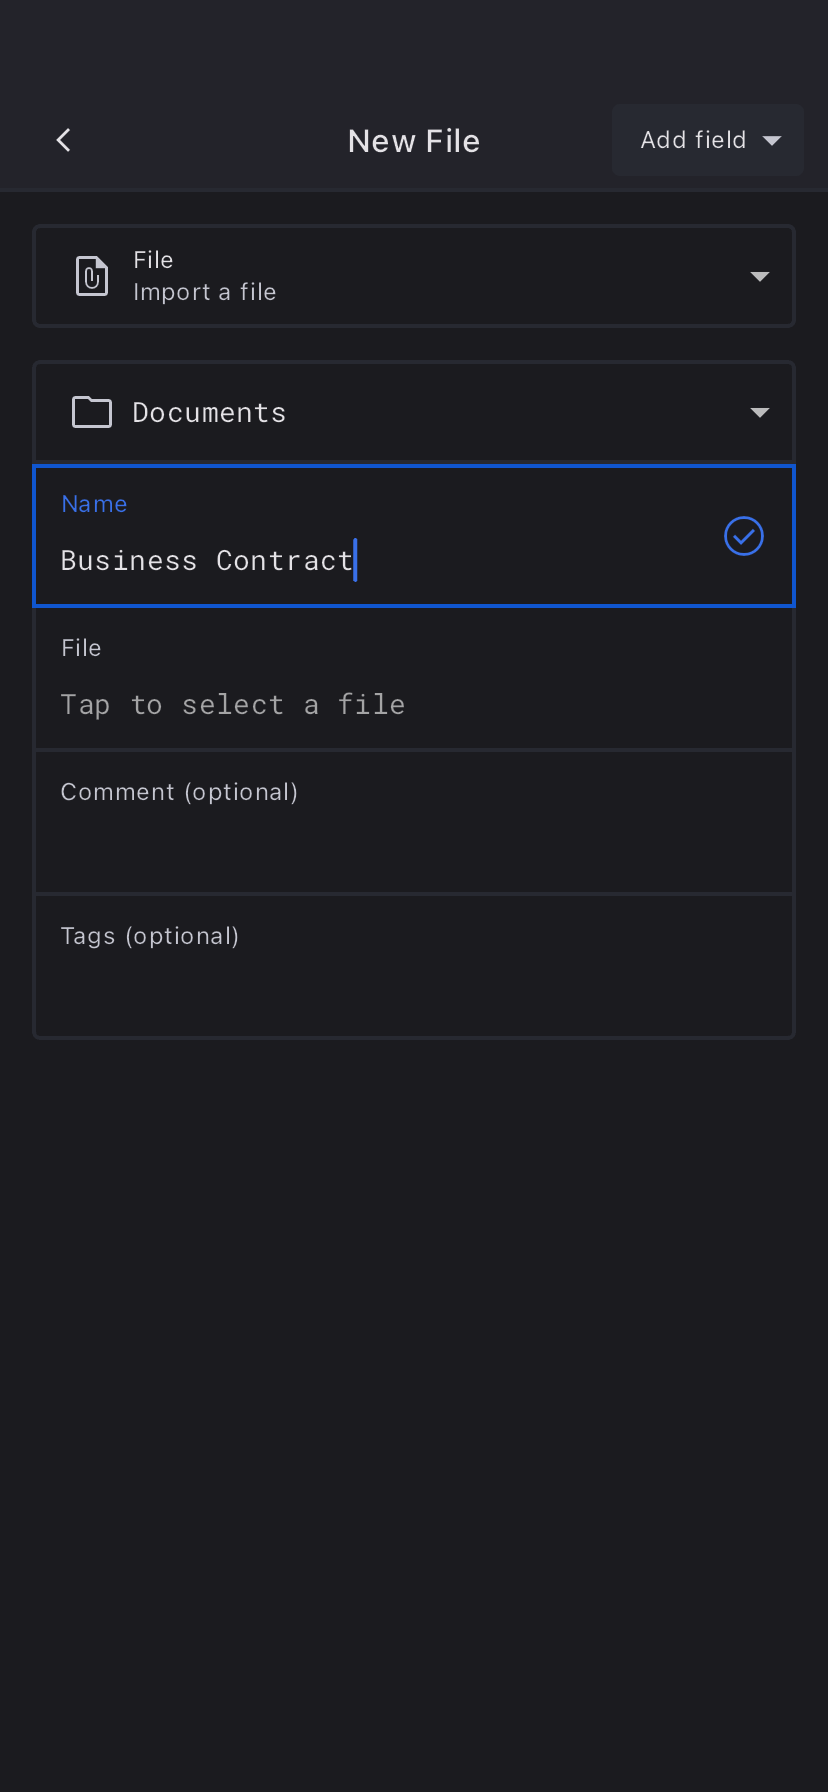This screenshot has height=1792, width=828.
Task: Expand the file type dropdown arrow
Action: [760, 276]
